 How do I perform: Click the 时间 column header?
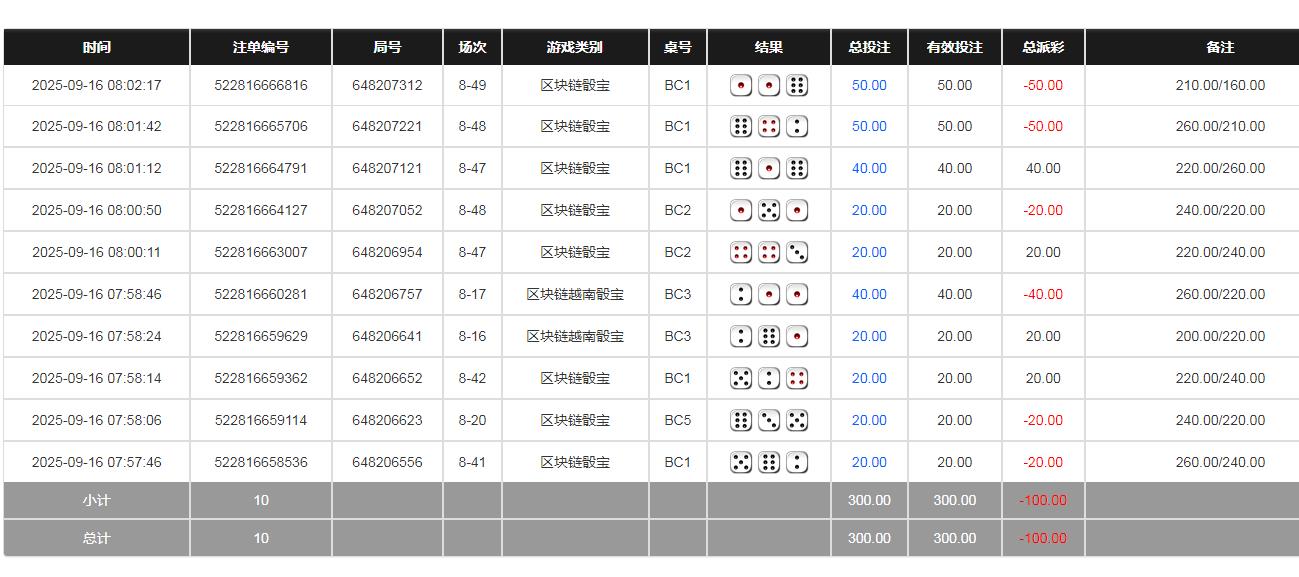[x=97, y=47]
